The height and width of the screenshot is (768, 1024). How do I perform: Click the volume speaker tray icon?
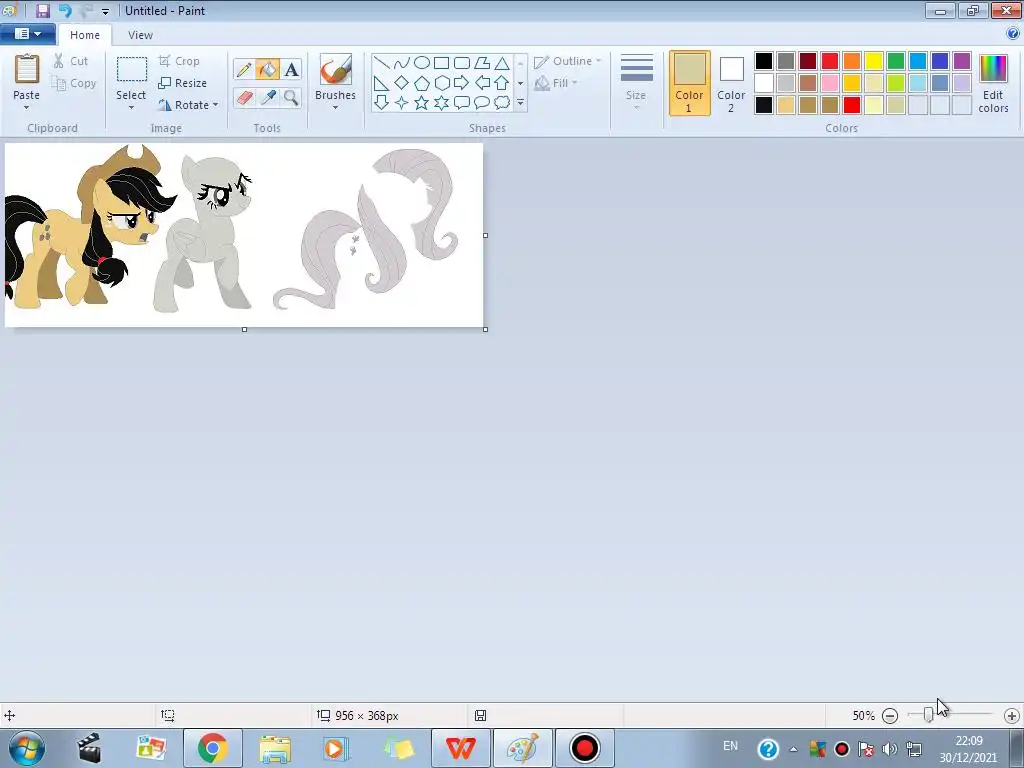[x=889, y=748]
